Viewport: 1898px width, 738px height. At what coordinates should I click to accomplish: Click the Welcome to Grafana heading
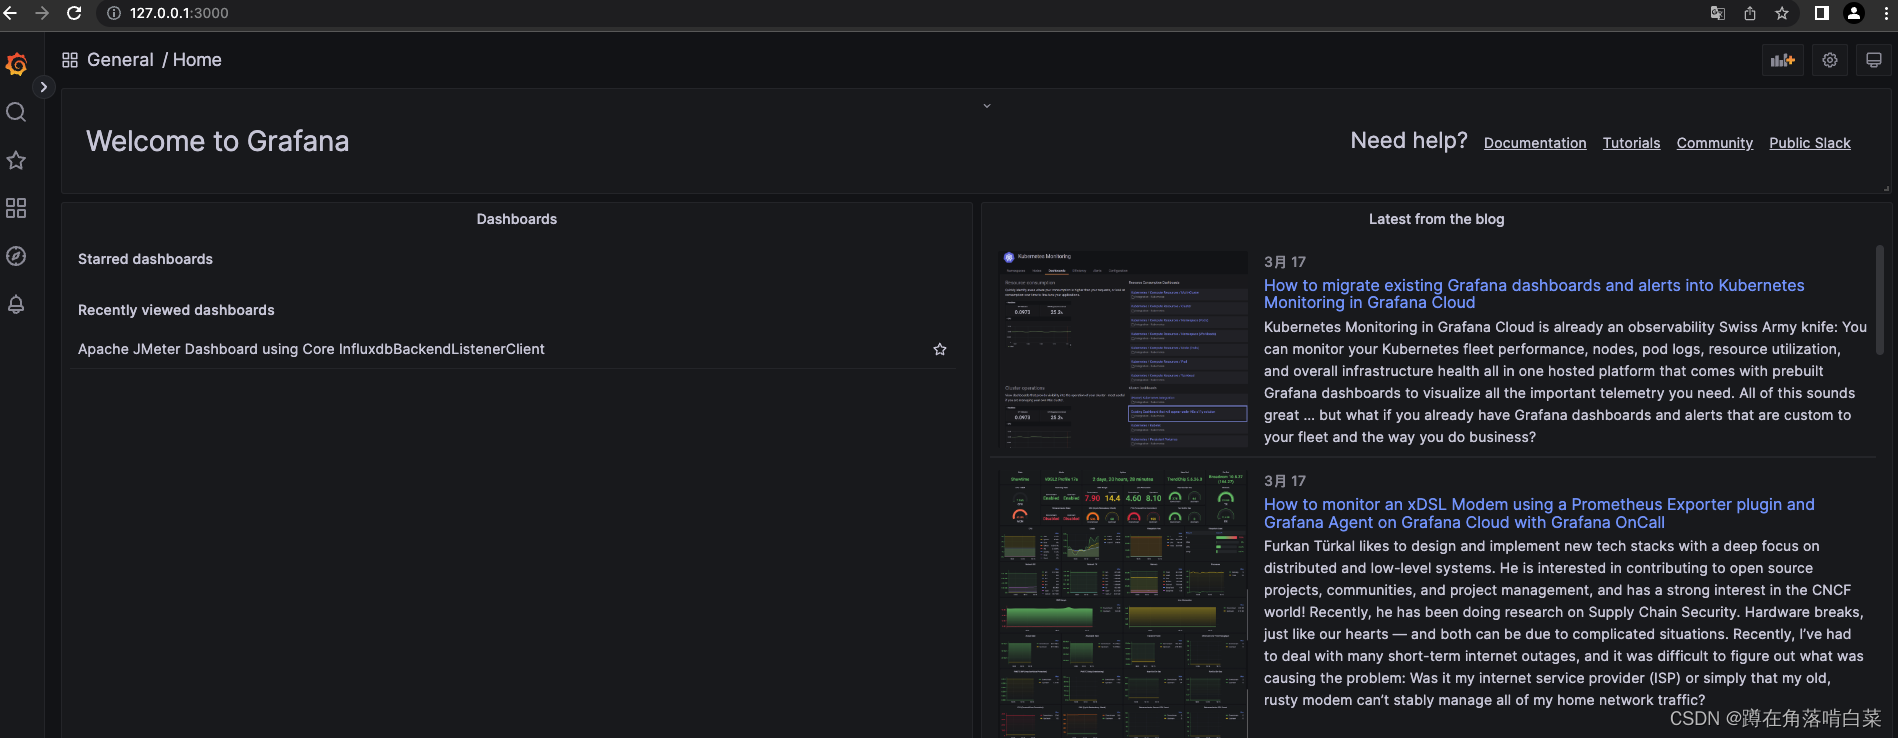click(x=217, y=141)
